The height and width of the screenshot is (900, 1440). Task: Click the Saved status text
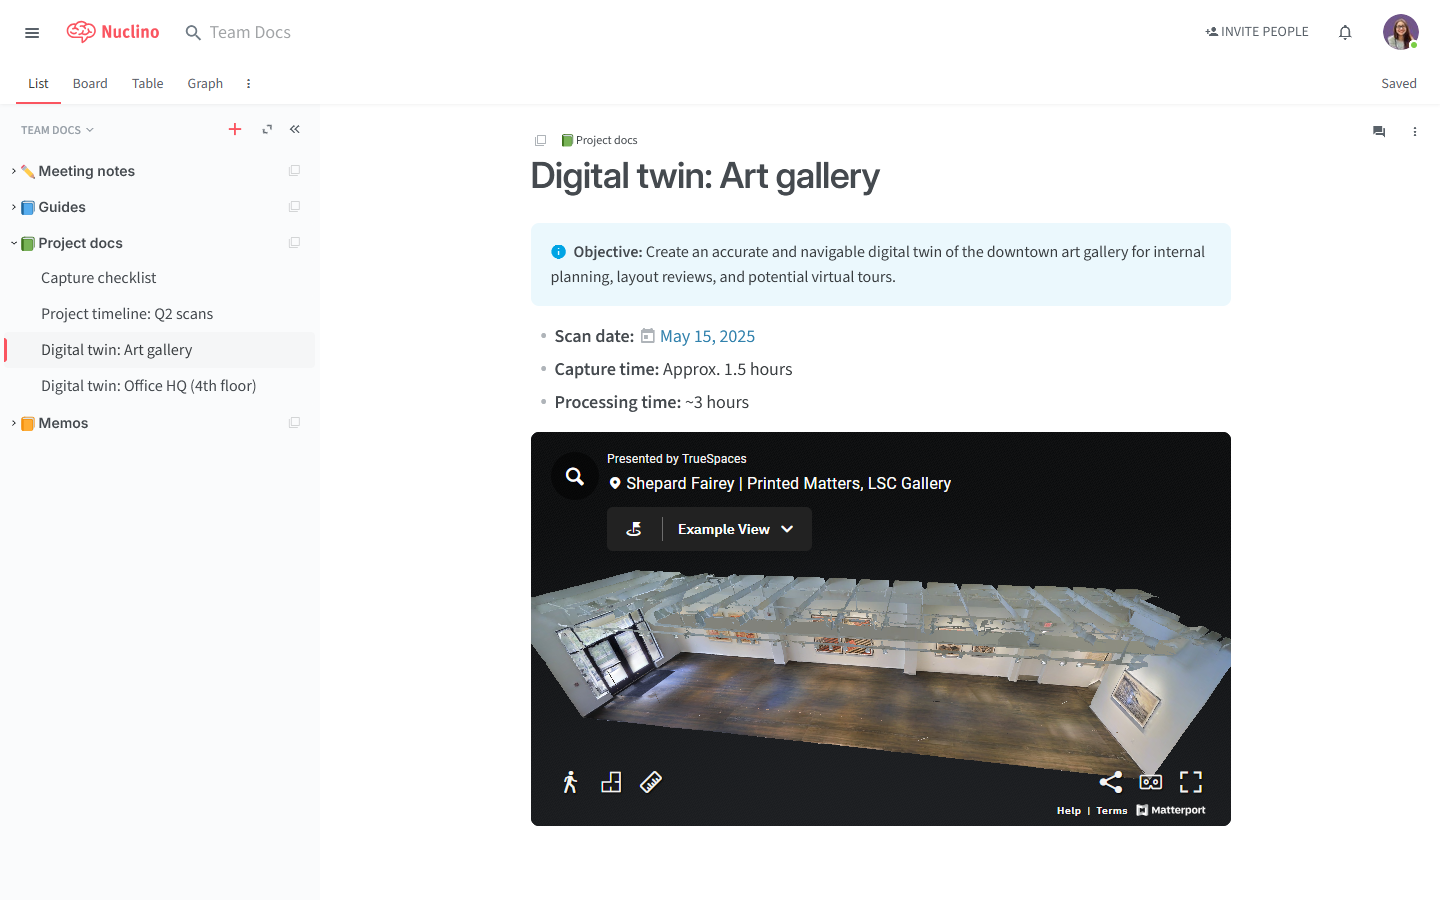click(1399, 83)
